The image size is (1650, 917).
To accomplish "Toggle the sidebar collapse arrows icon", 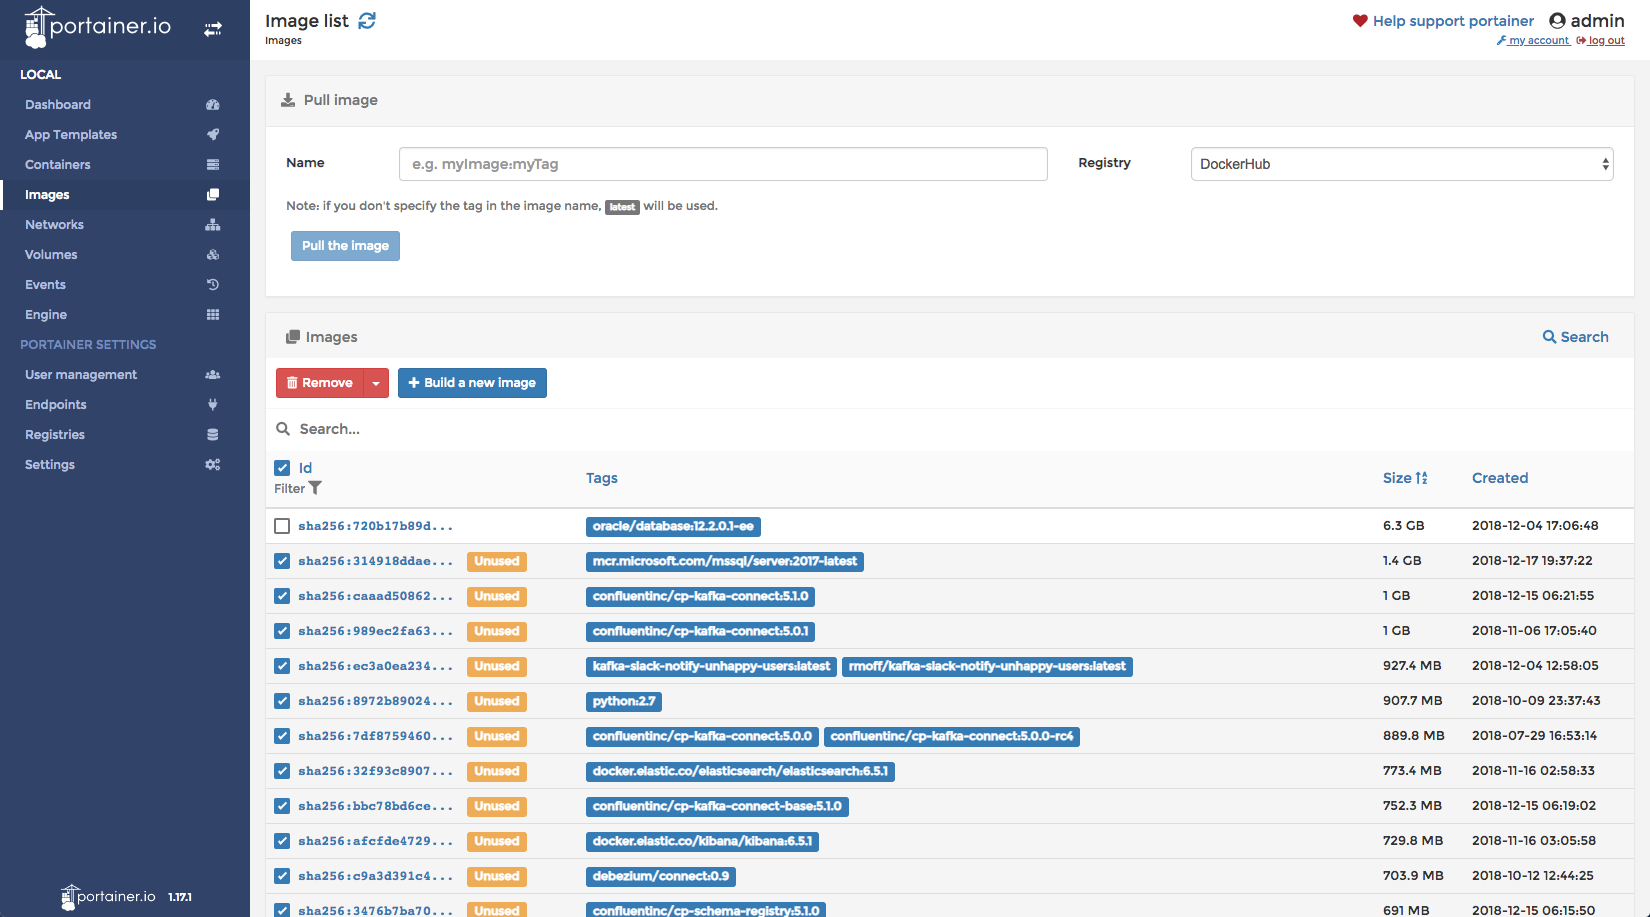I will 213,29.
